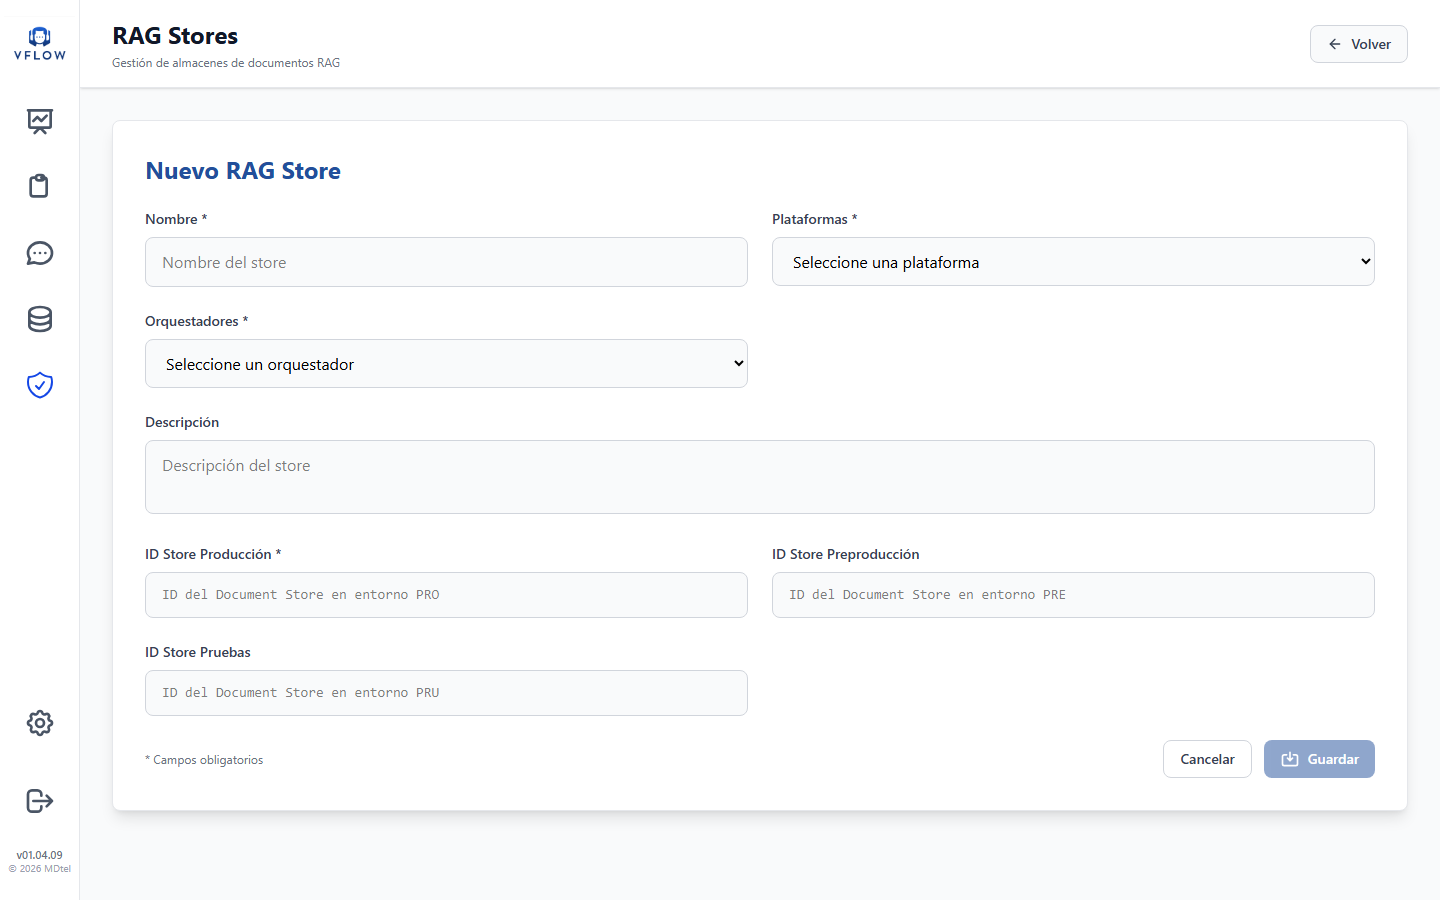This screenshot has width=1440, height=900.
Task: Expand the Orquestadores dropdown
Action: point(446,364)
